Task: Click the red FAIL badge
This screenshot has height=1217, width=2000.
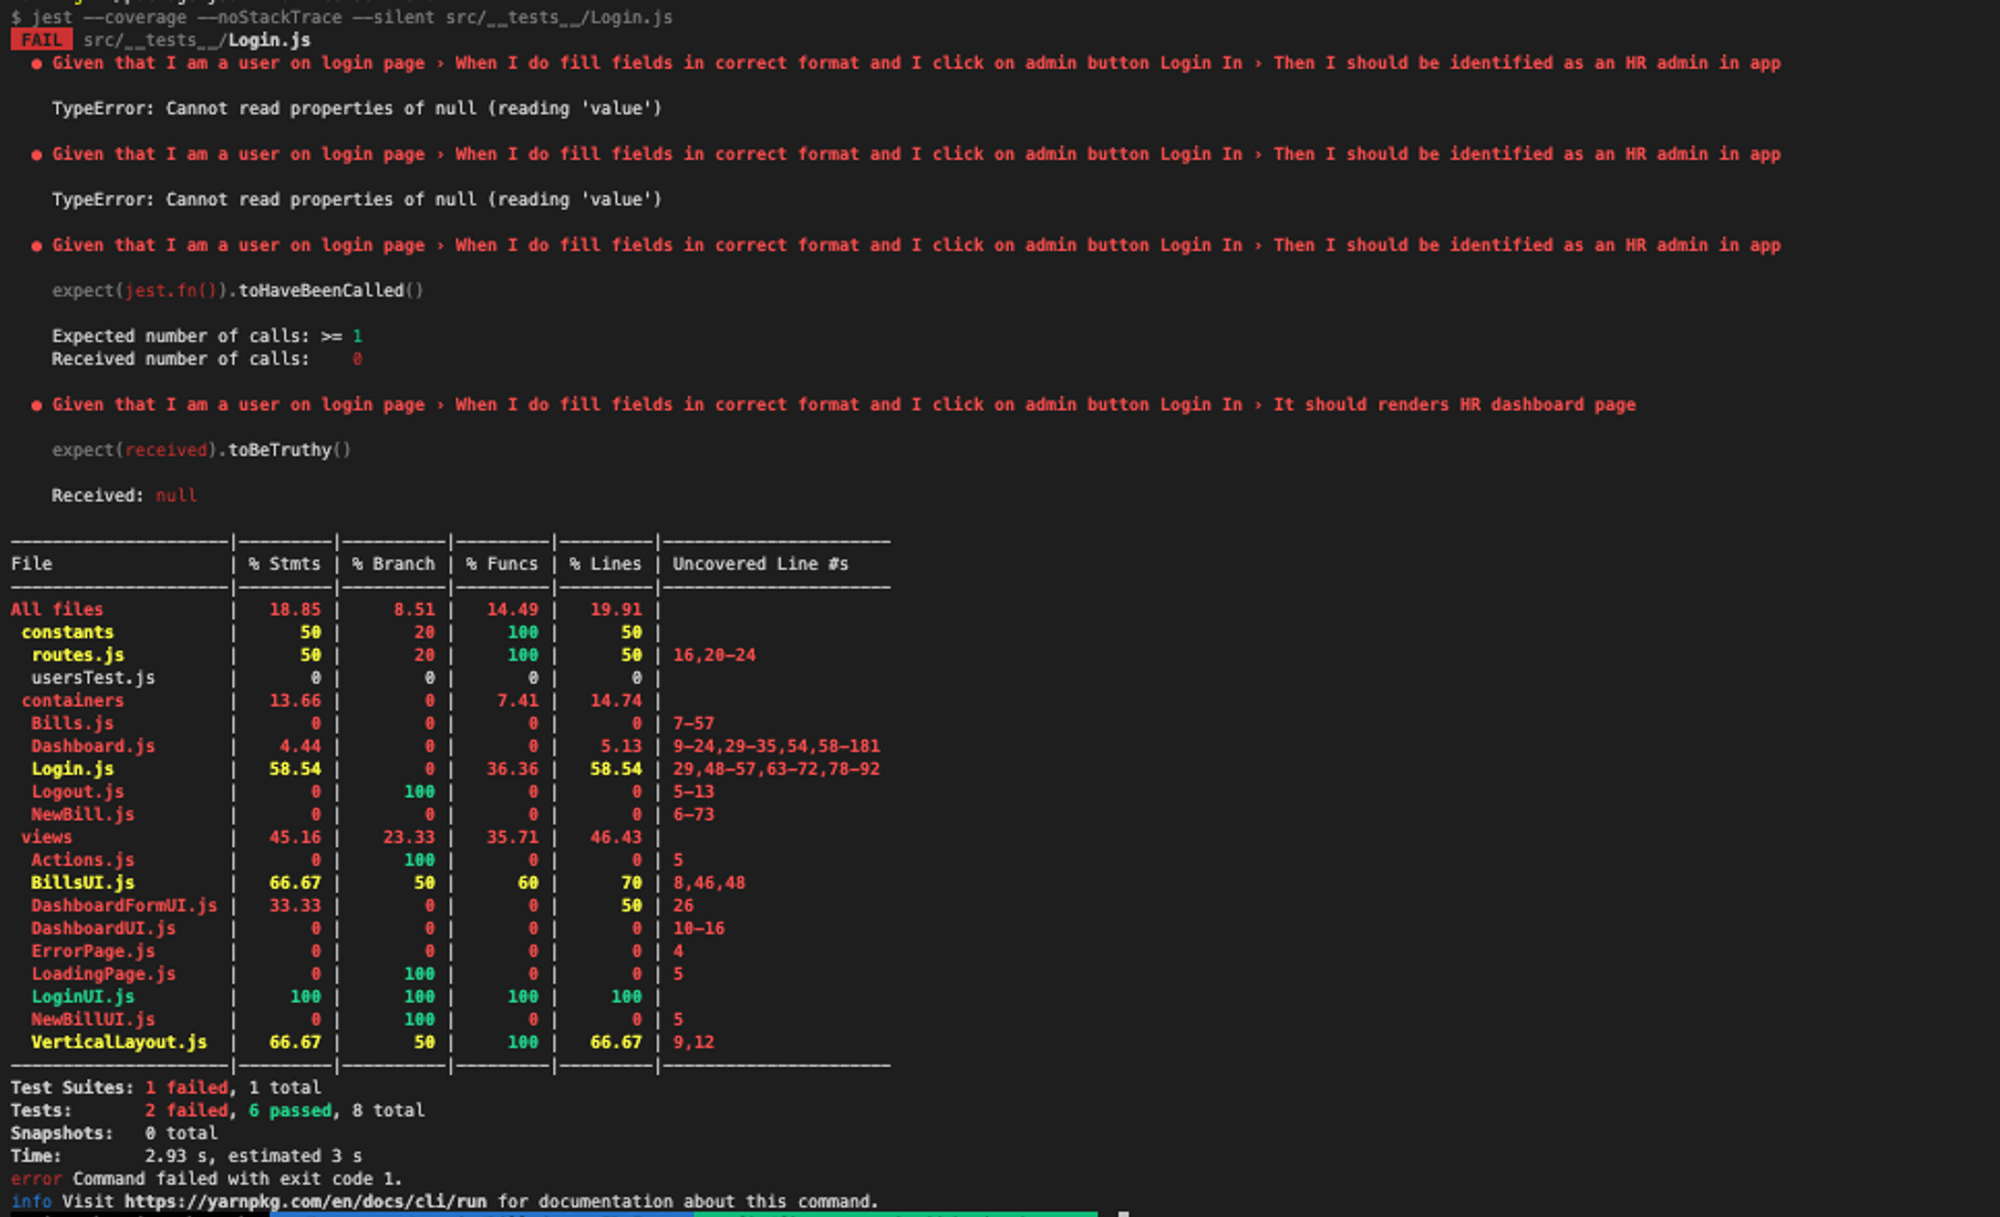Action: pos(41,40)
